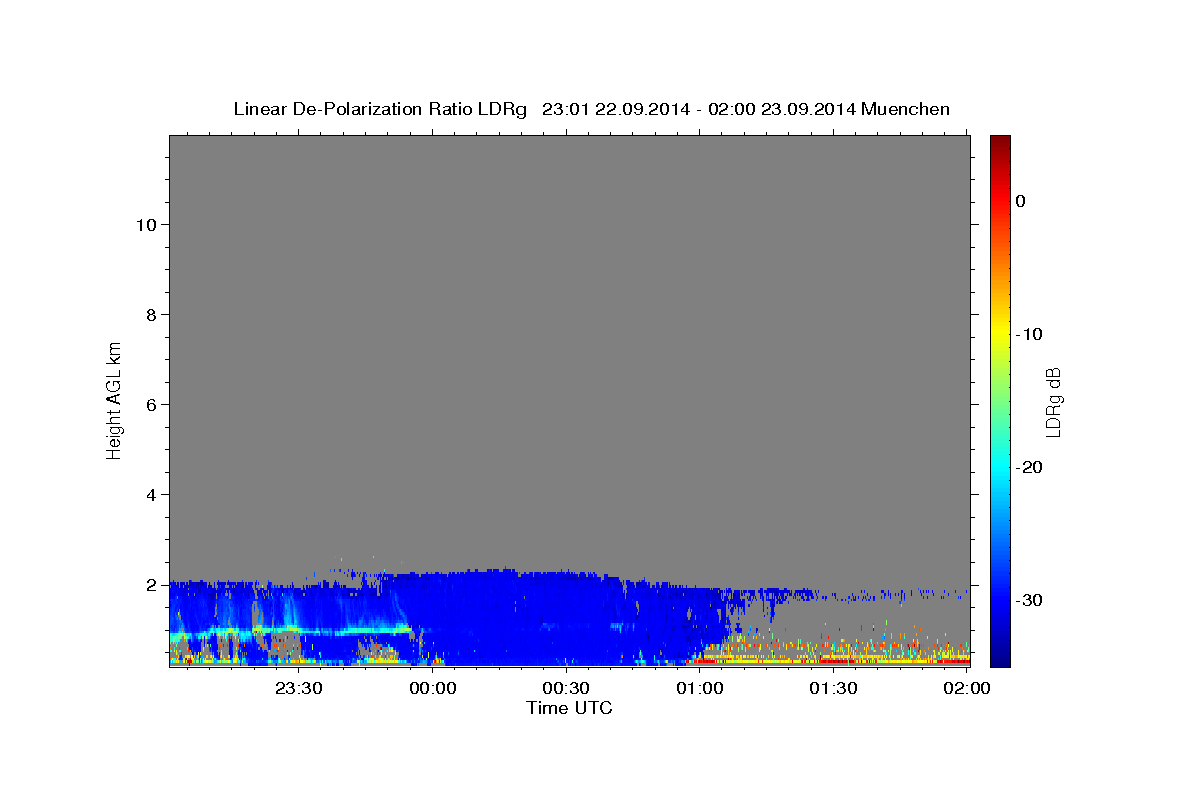Click the '01:00' time tick label
1200x800 pixels.
(699, 688)
